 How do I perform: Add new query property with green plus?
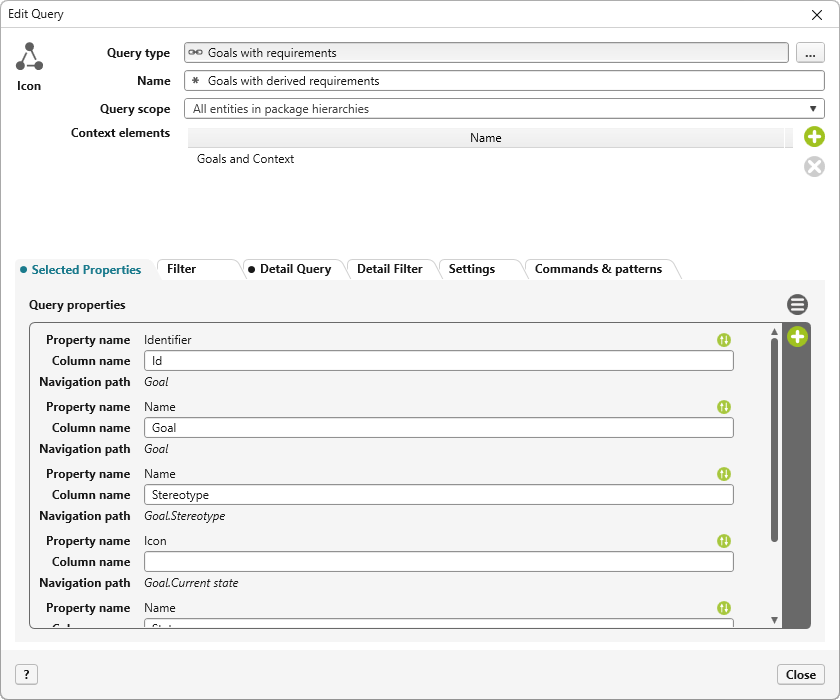pos(797,337)
